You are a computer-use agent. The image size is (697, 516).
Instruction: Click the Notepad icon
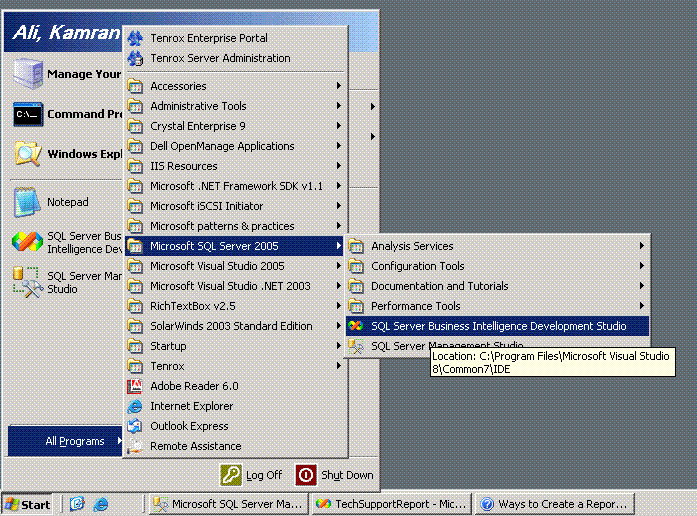[28, 202]
